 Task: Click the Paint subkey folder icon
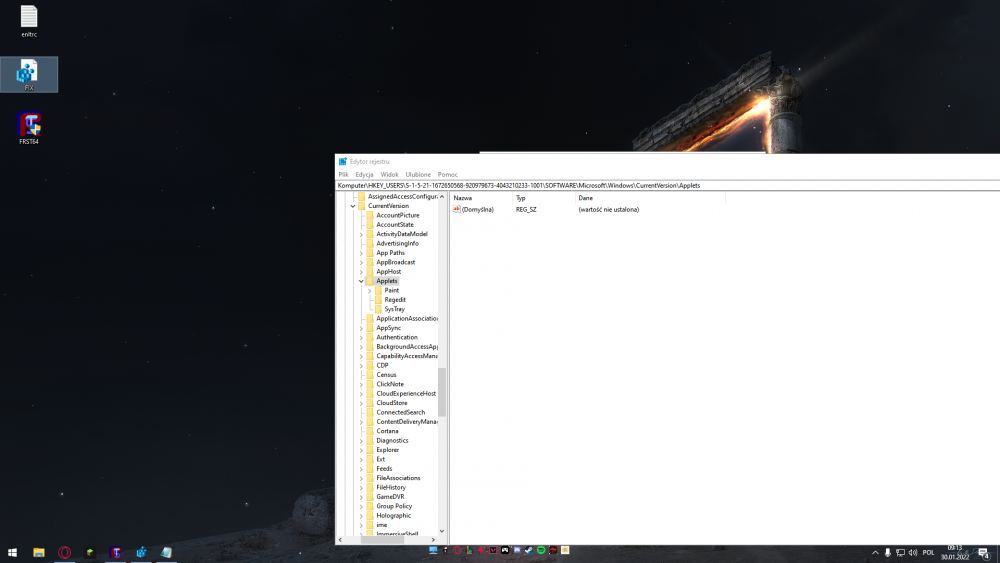378,290
